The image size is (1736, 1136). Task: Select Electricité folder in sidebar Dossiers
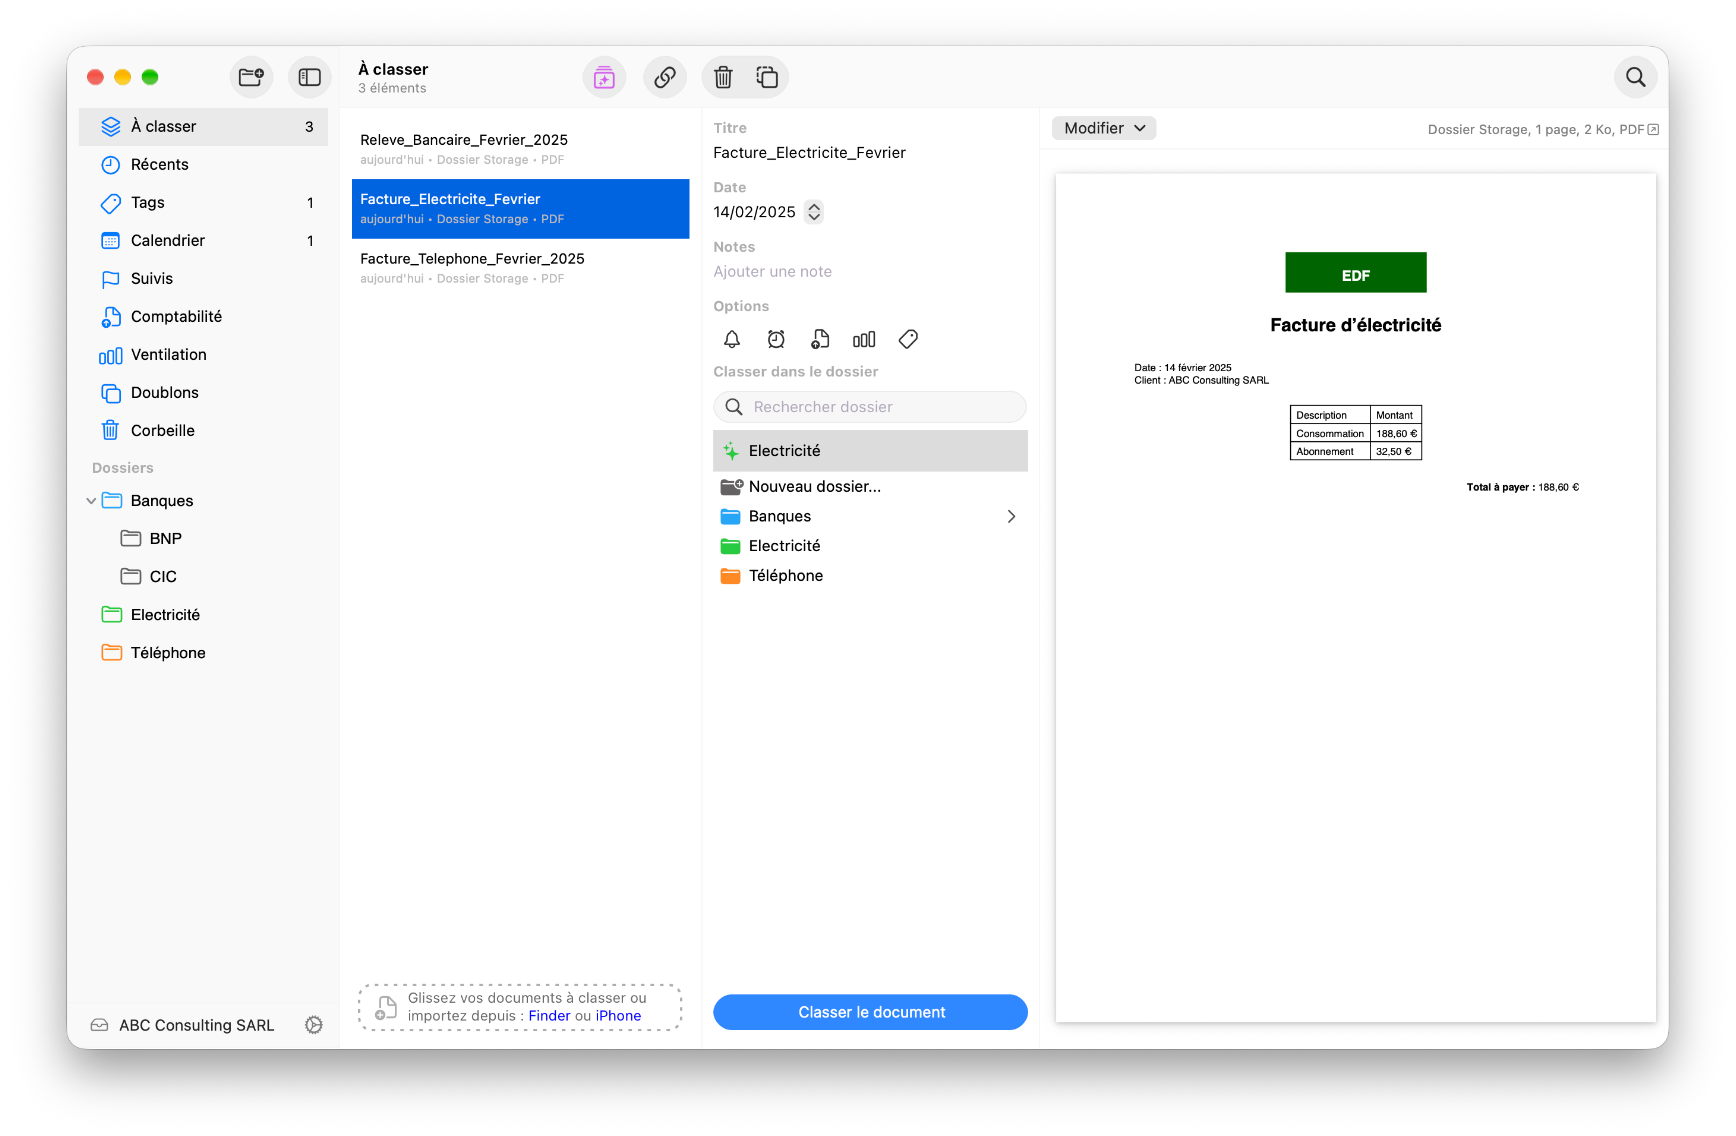203,615
